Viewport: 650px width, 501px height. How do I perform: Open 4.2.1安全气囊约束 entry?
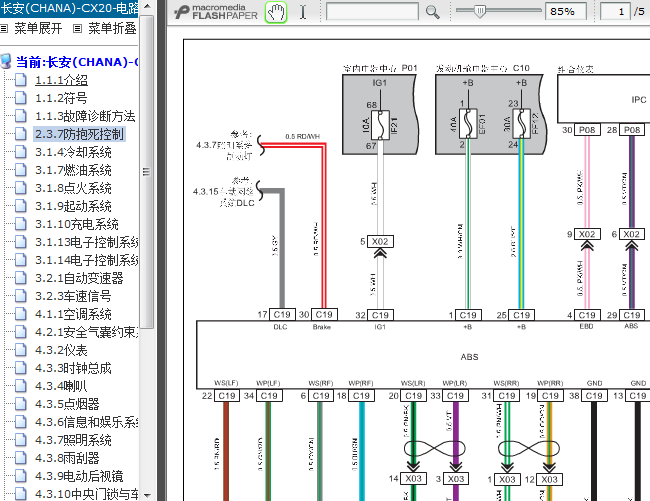pyautogui.click(x=86, y=332)
